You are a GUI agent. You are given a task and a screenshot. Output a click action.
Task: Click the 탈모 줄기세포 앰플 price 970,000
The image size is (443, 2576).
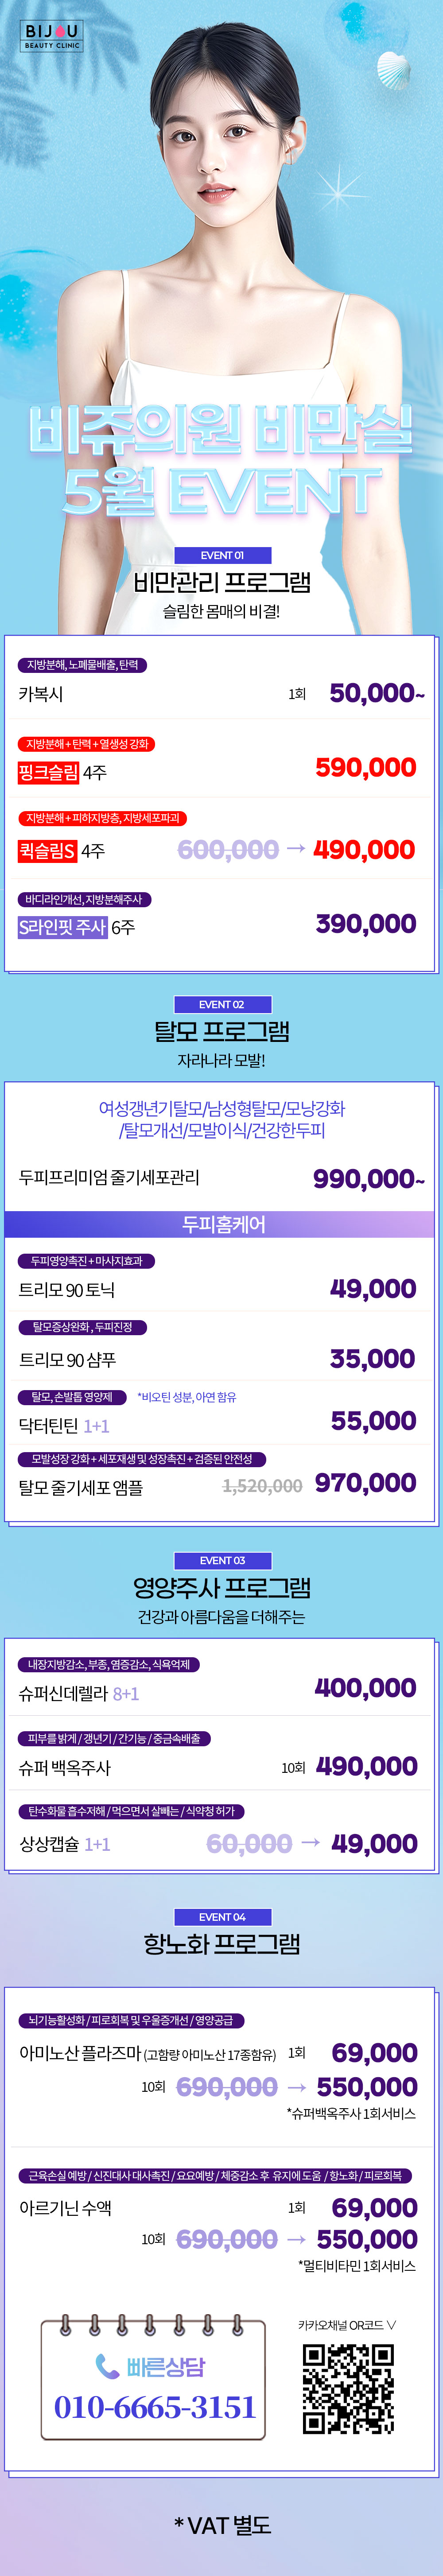pyautogui.click(x=366, y=1483)
